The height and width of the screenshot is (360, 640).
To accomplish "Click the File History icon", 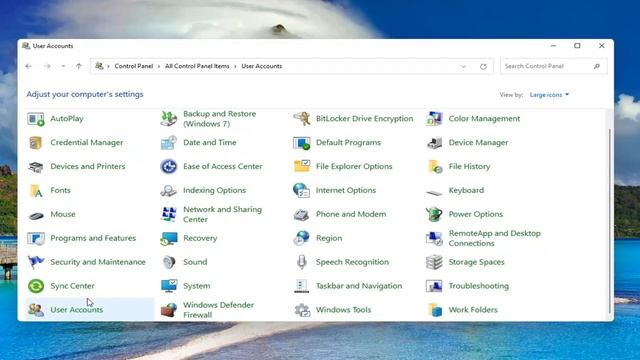I will (434, 167).
